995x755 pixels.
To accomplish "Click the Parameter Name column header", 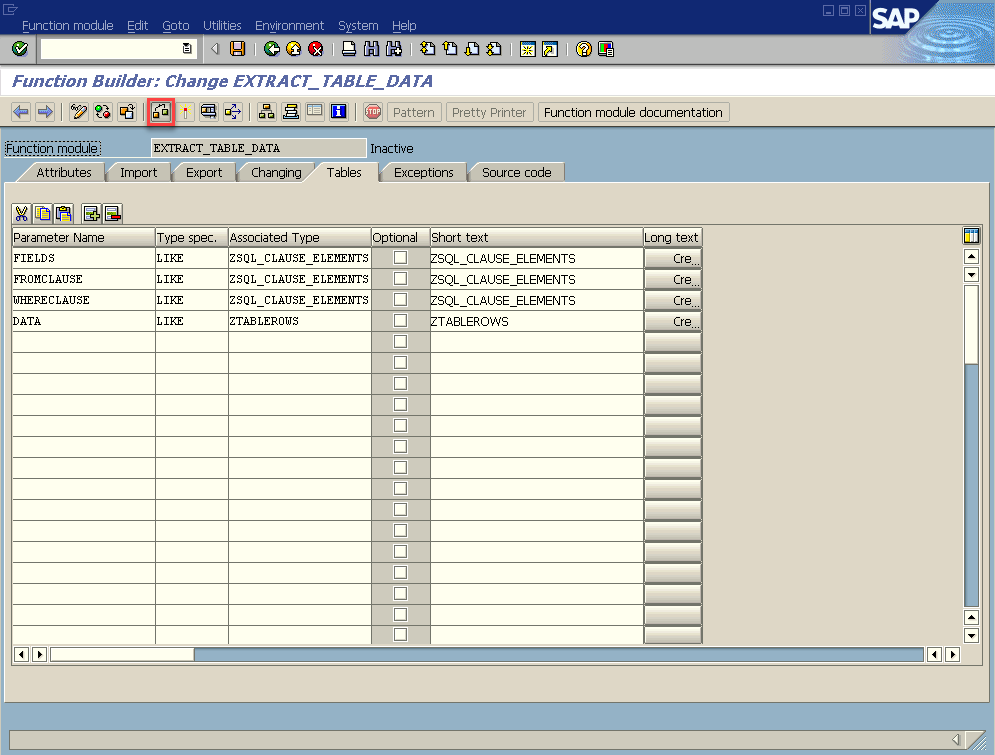I will [83, 237].
